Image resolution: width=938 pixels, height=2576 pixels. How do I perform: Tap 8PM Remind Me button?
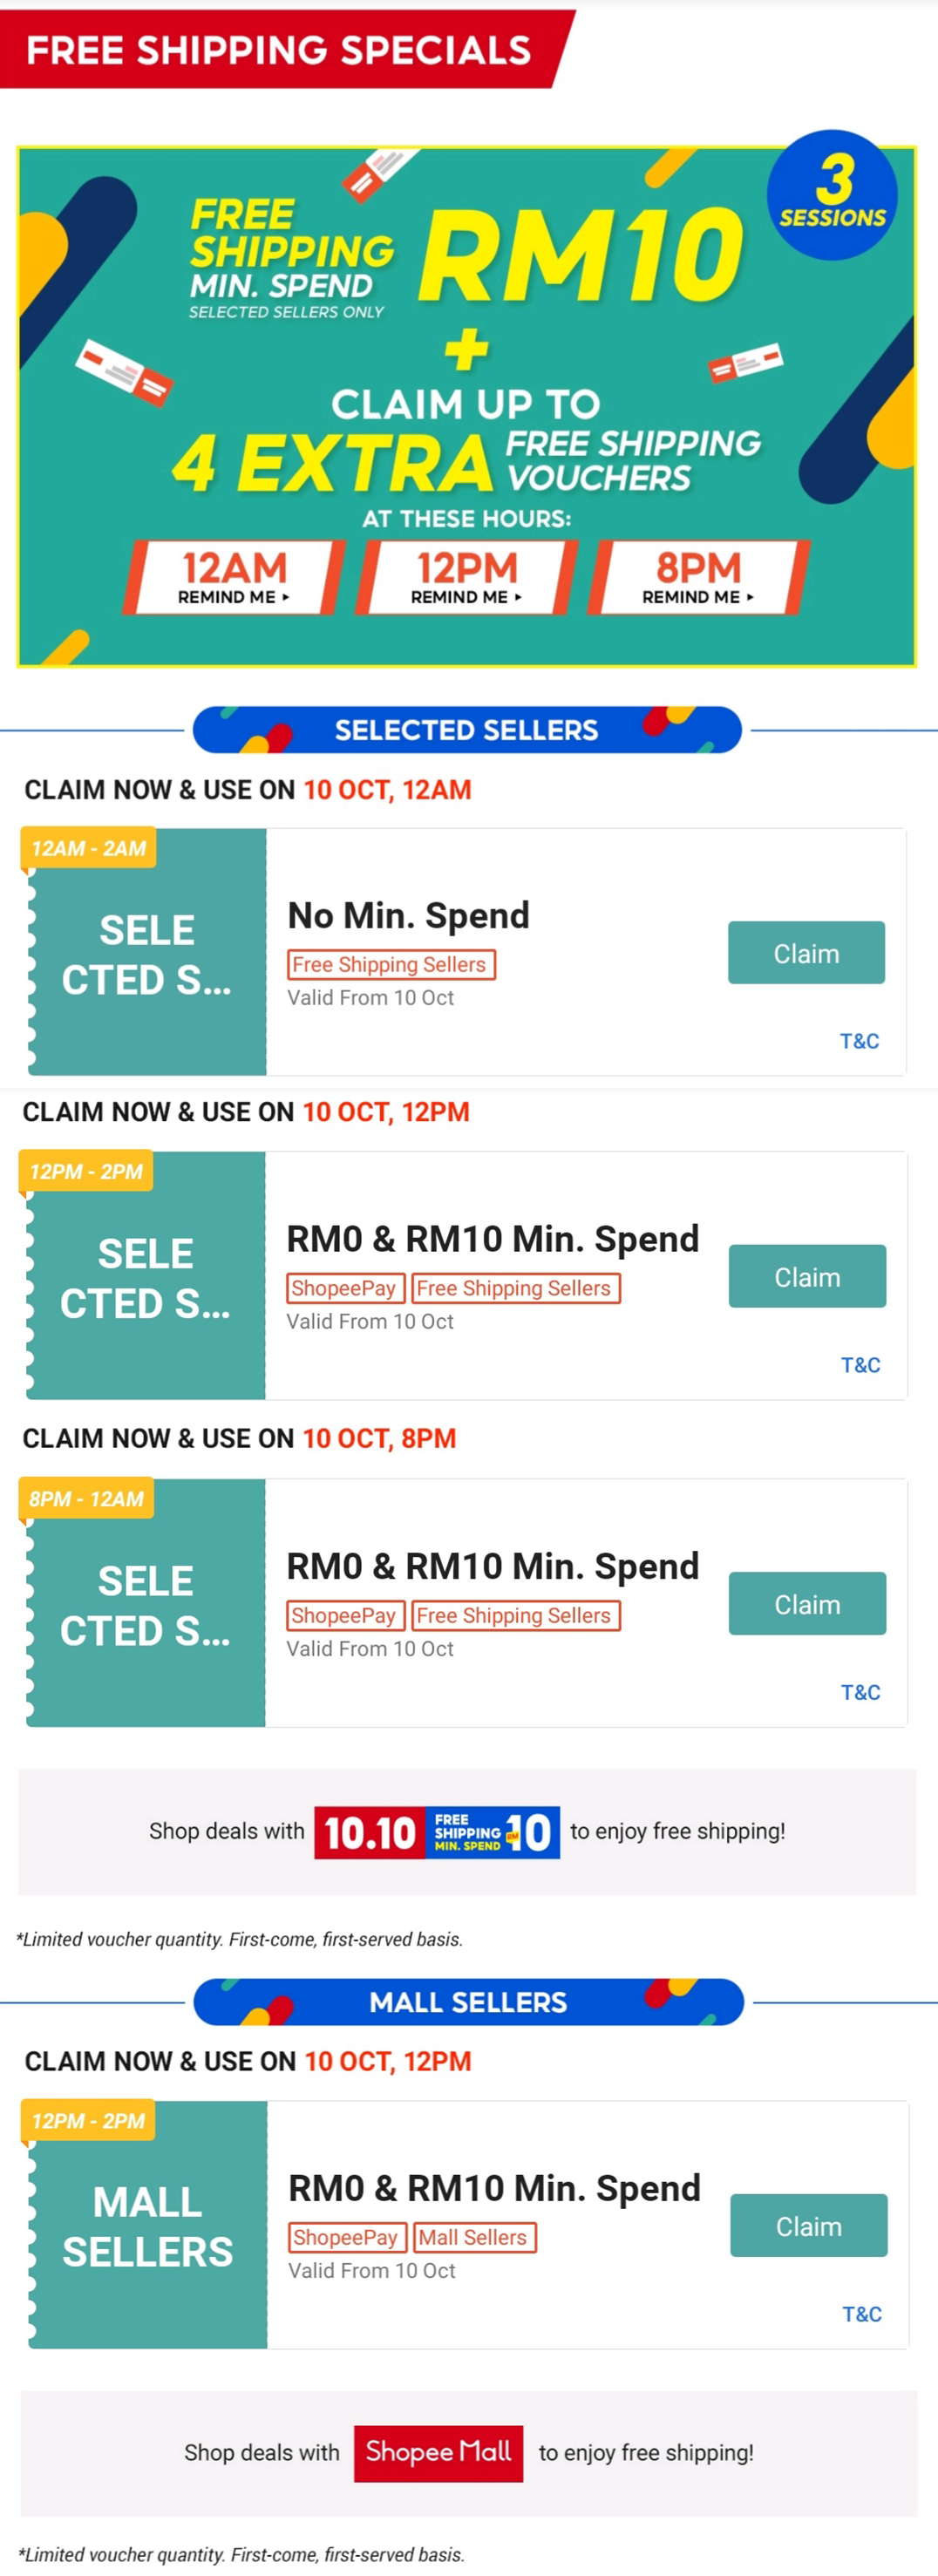[698, 578]
